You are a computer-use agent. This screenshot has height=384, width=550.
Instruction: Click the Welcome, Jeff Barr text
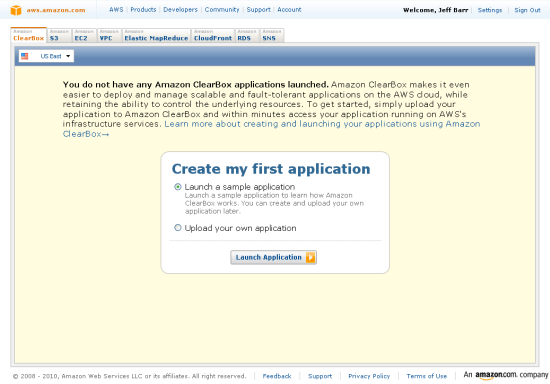436,10
